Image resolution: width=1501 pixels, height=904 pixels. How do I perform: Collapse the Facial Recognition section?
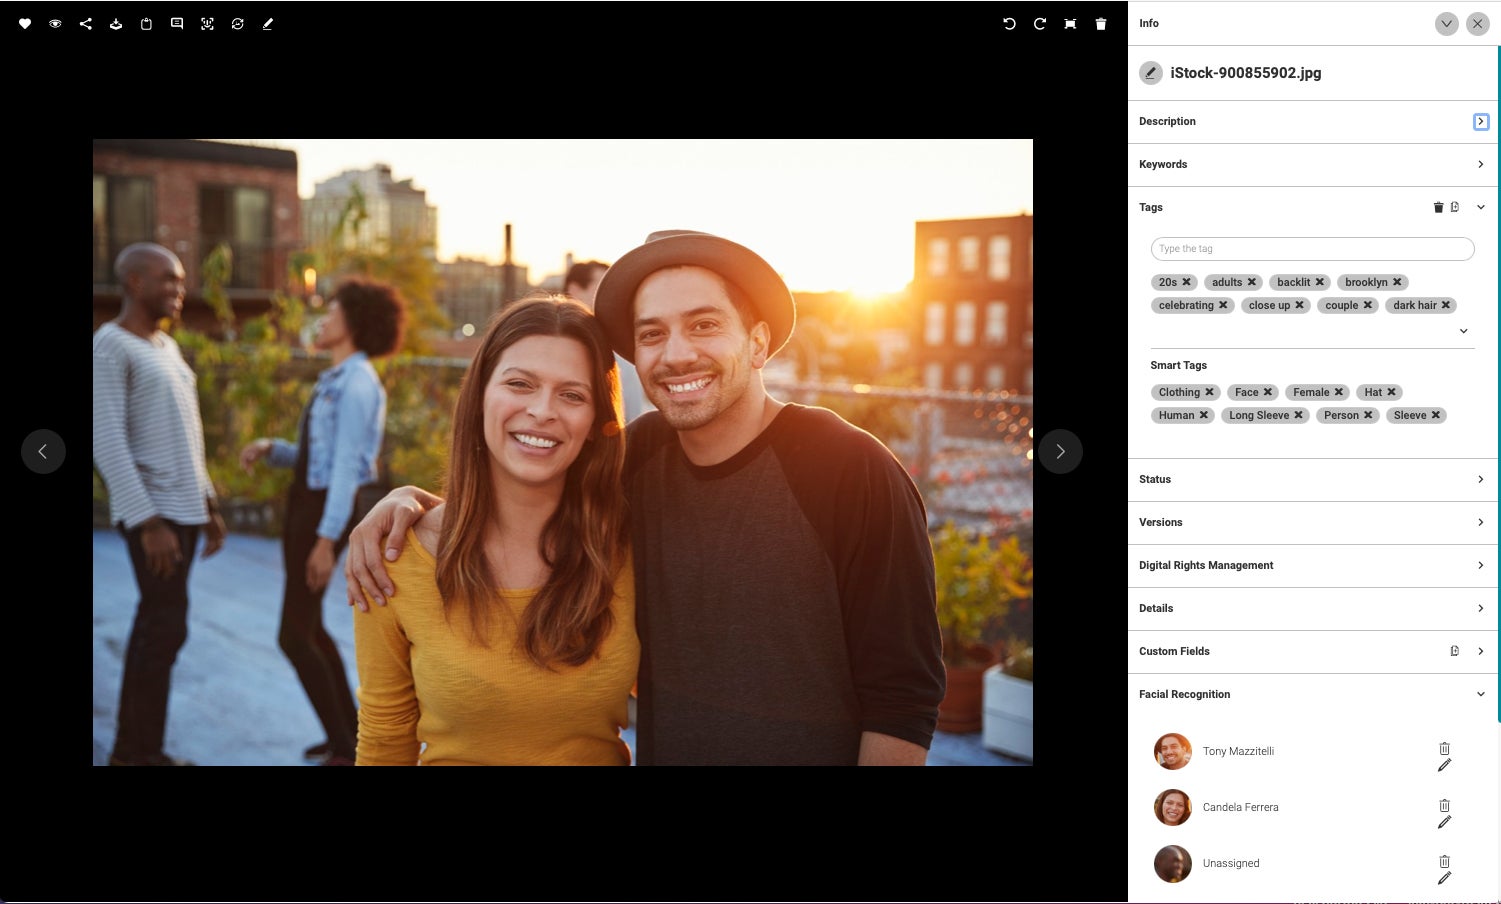1481,694
